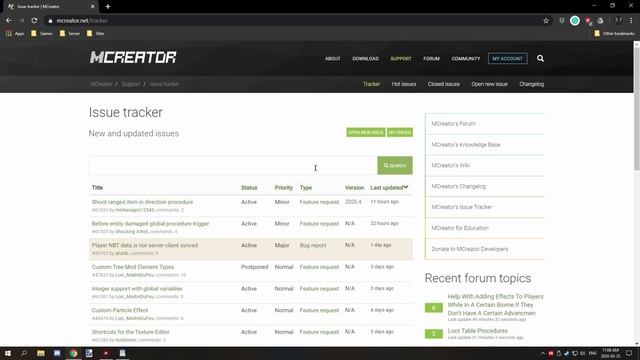
Task: Open the Games bookmark folder
Action: 42,33
